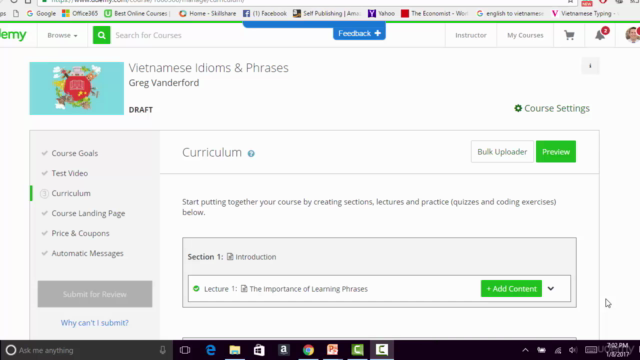This screenshot has height=360, width=640.
Task: Click the user profile avatar
Action: click(x=632, y=35)
